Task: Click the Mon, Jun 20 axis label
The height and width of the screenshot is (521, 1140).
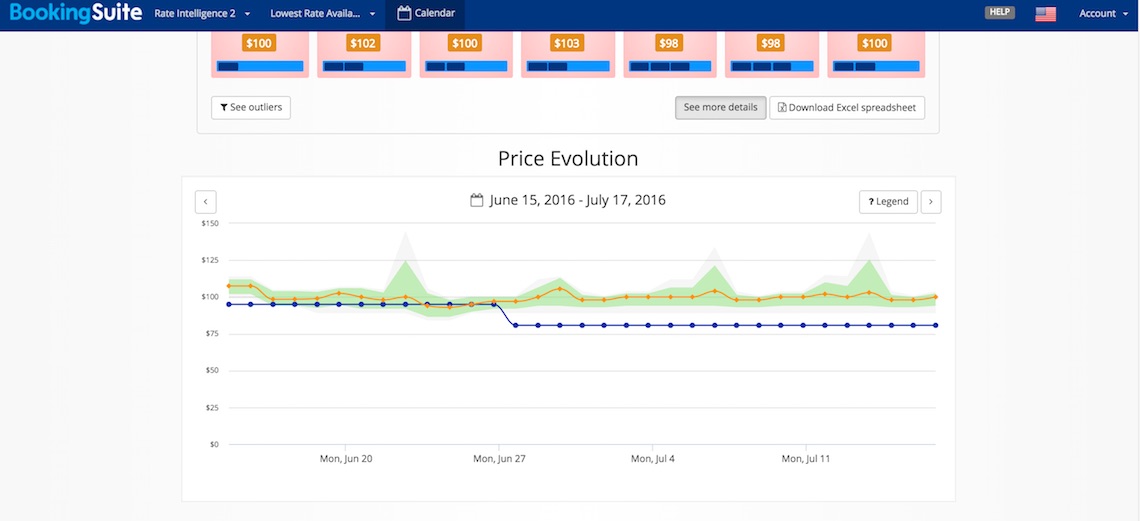Action: pos(346,459)
